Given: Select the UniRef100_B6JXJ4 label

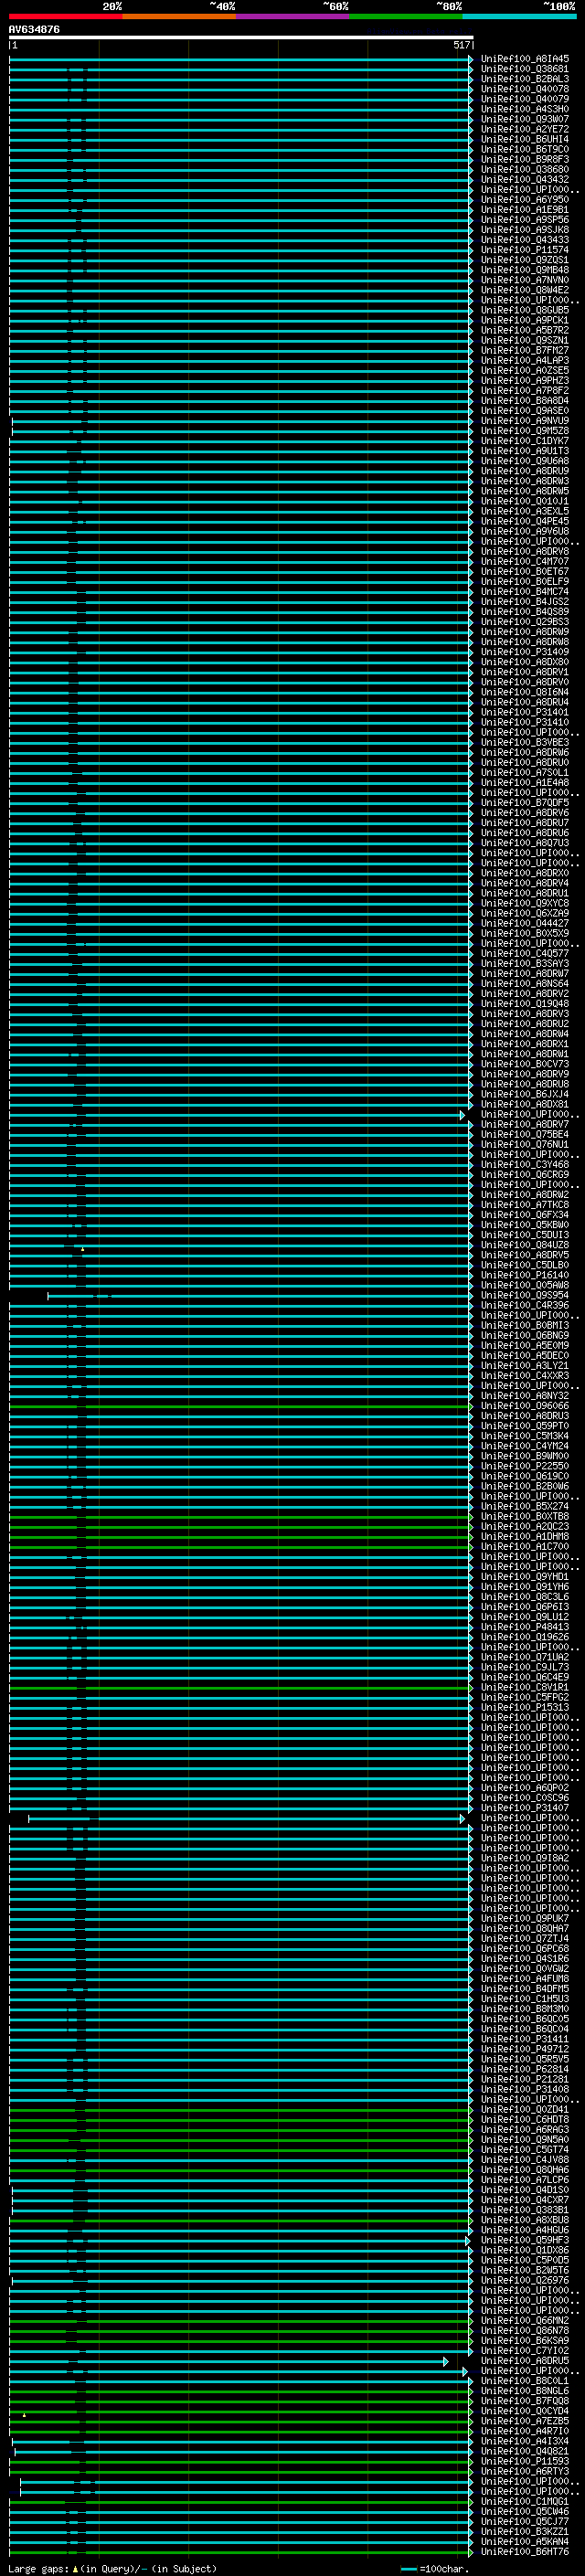Looking at the screenshot, I should 525,1094.
